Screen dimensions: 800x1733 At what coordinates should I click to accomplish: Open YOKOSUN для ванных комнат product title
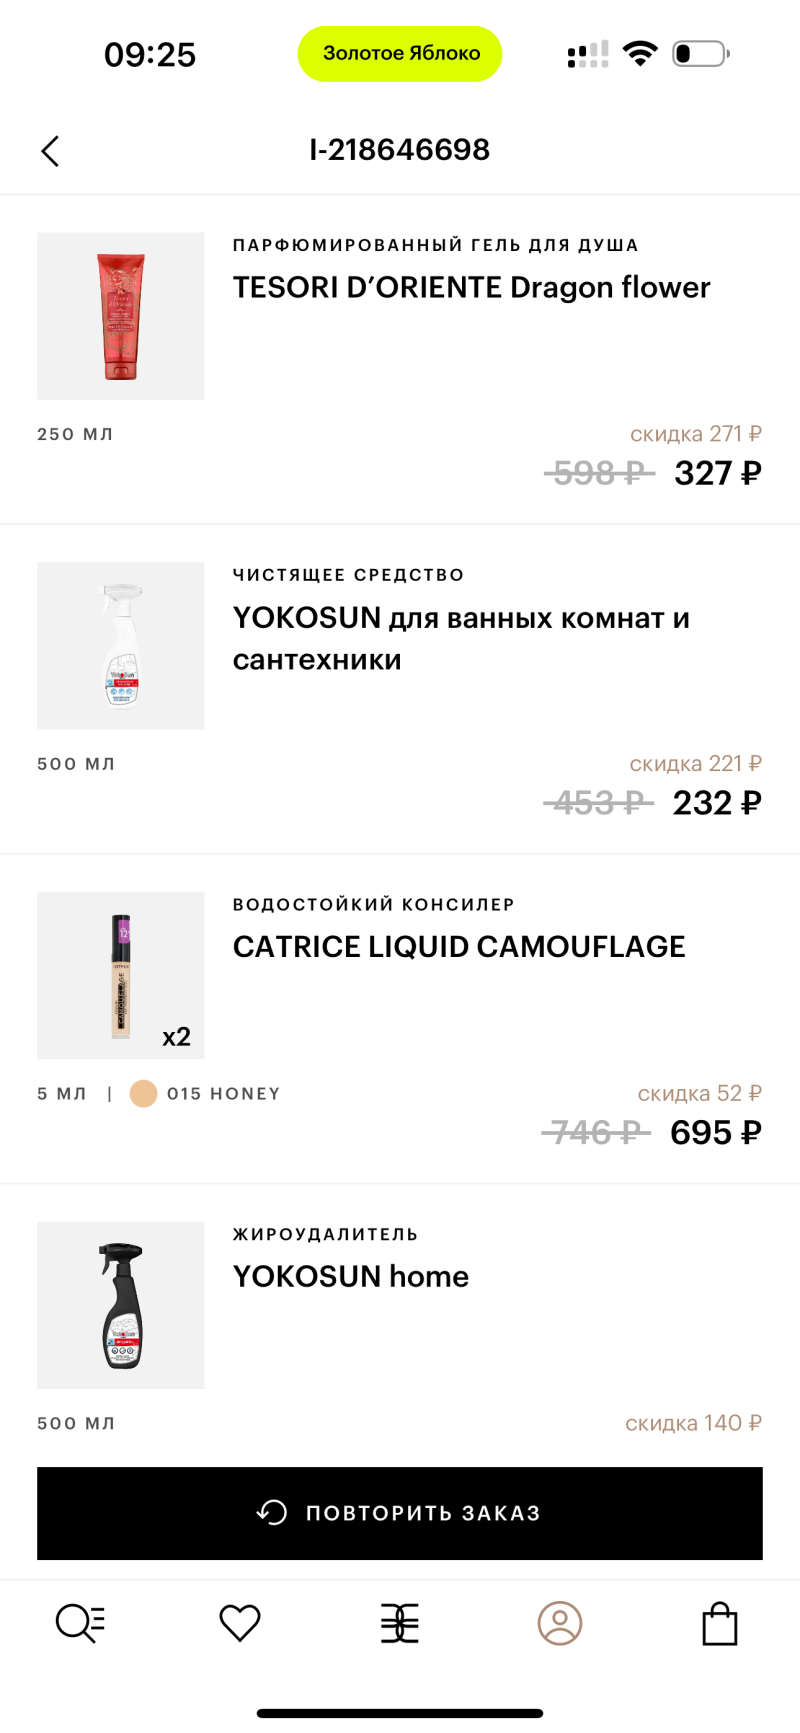(x=461, y=638)
